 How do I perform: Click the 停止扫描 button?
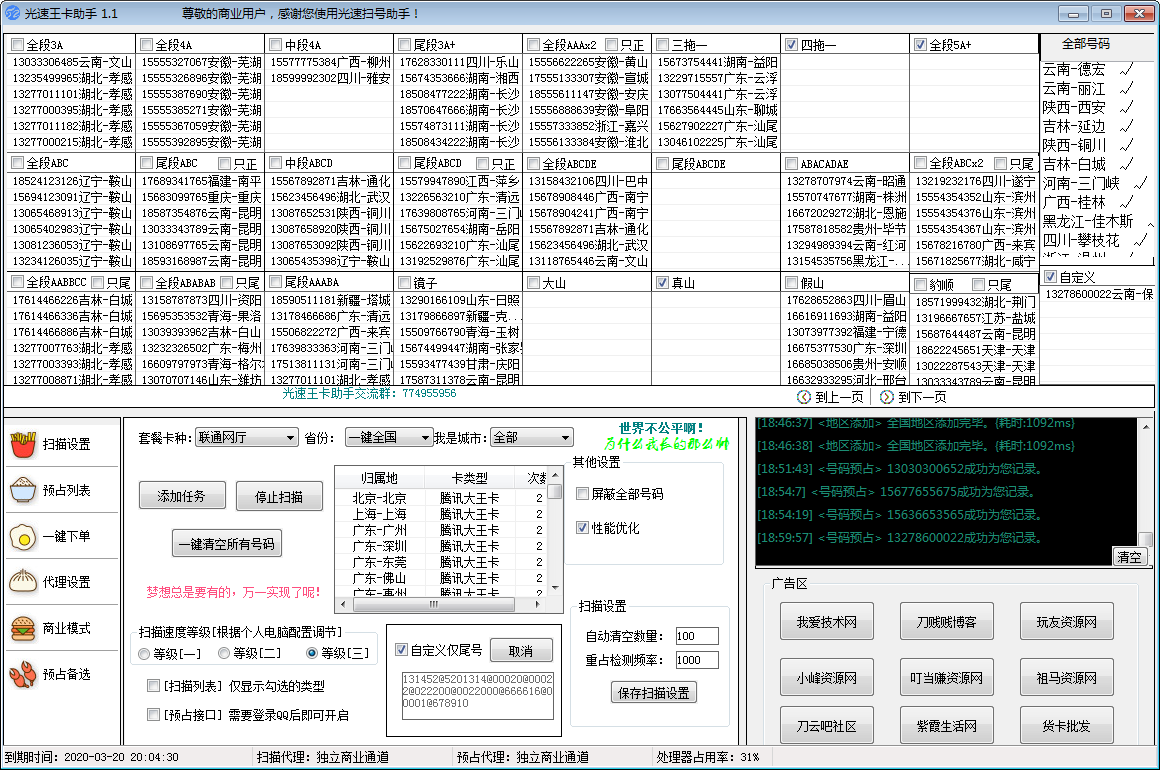[279, 496]
